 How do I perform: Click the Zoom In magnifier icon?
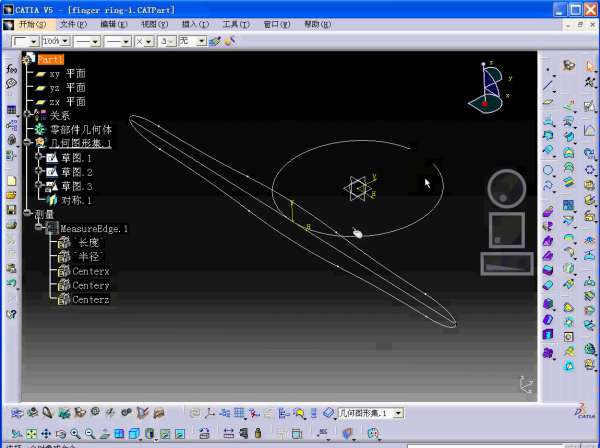(x=76, y=434)
